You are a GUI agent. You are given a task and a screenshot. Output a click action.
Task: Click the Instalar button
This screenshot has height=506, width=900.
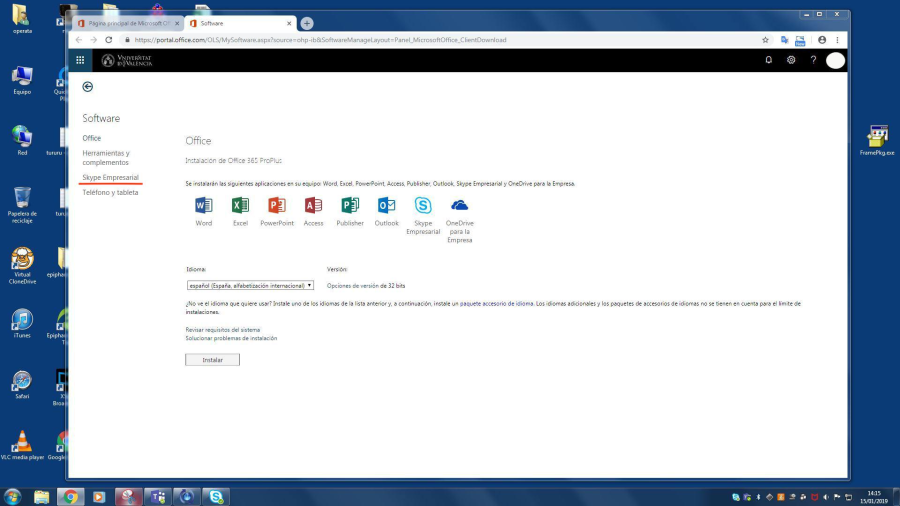click(212, 360)
